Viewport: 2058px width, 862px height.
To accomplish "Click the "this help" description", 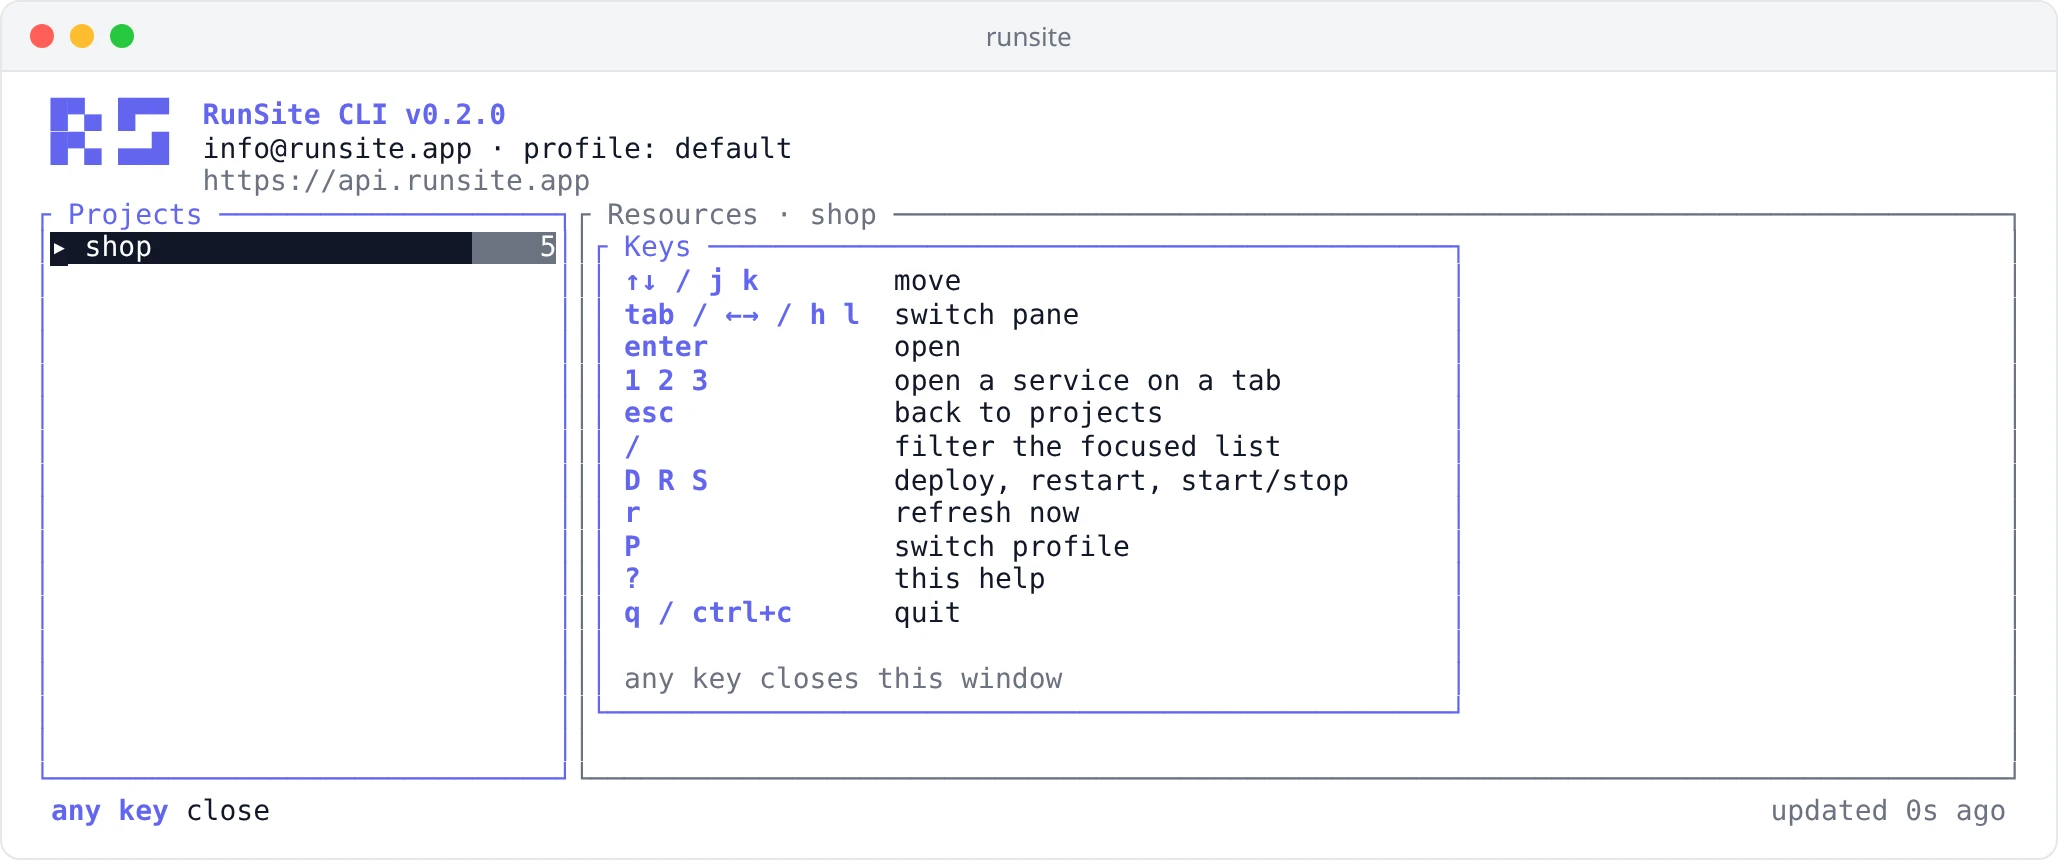I will coord(969,579).
